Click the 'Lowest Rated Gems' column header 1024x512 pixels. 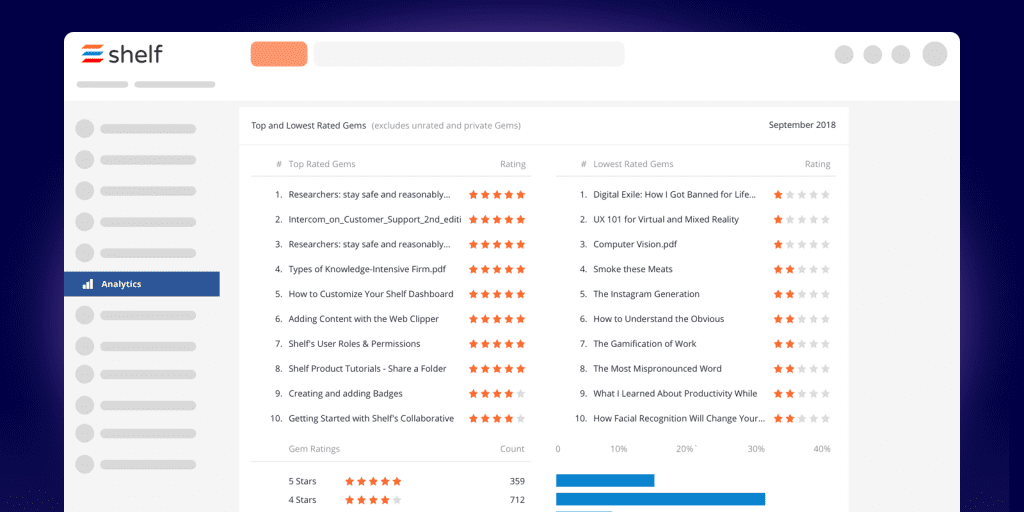pos(633,164)
